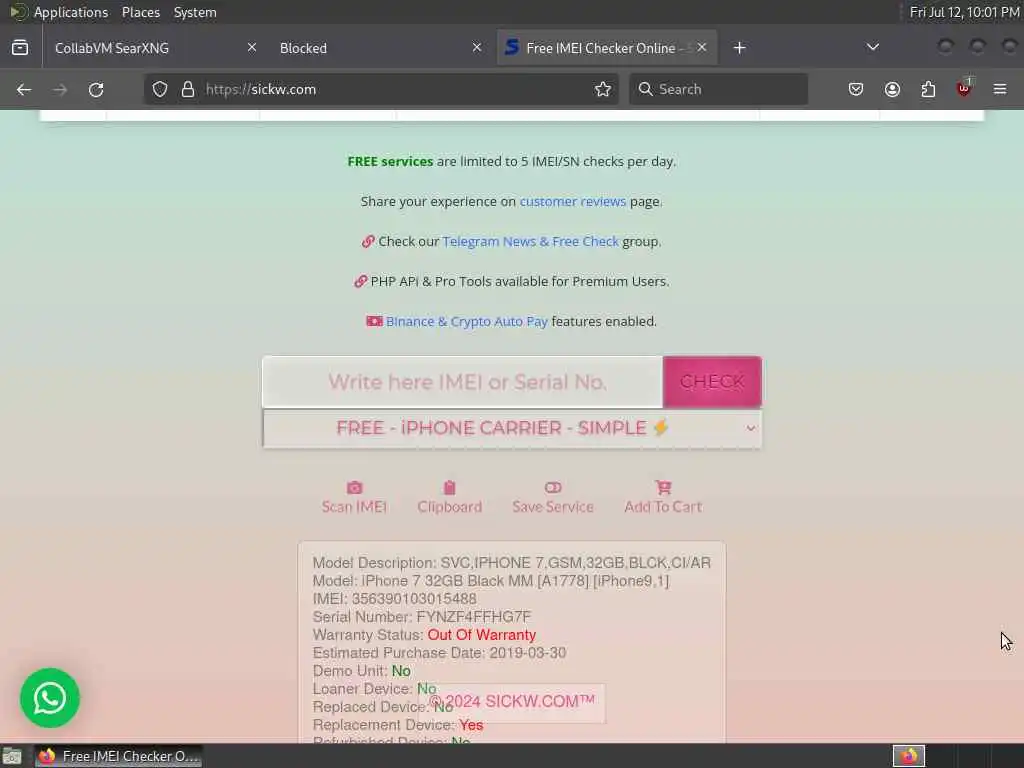Click the Serial Number FYNZF4FFHG7F text
This screenshot has height=768, width=1024.
pos(422,617)
